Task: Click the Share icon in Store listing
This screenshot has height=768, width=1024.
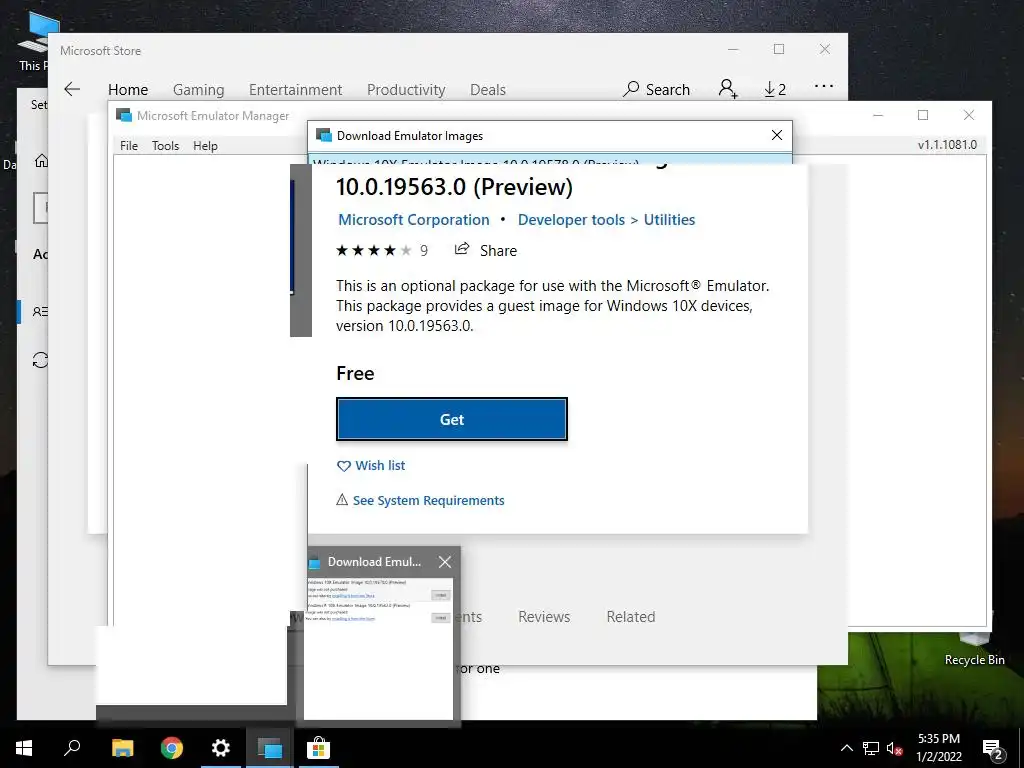Action: point(462,249)
